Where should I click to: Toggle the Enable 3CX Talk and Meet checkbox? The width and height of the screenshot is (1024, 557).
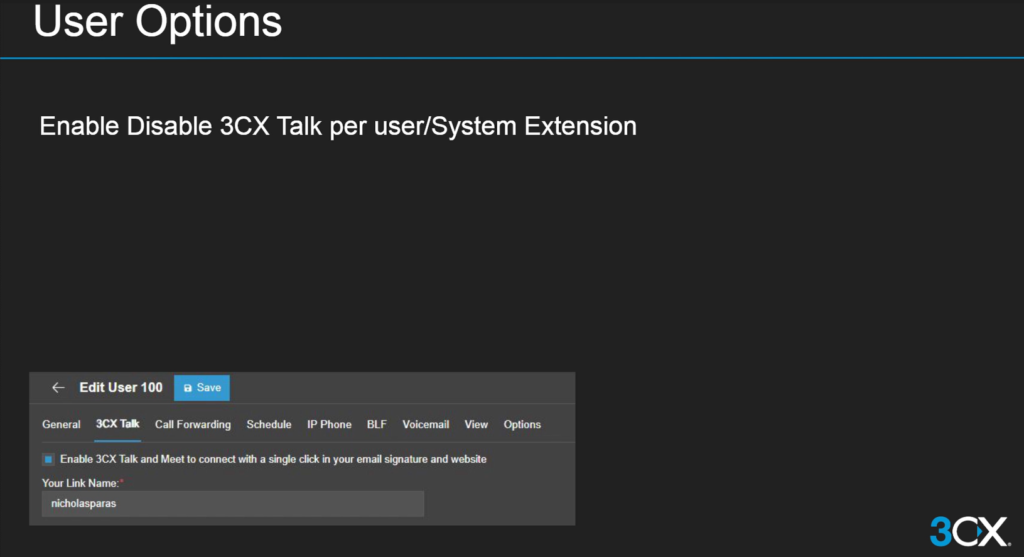click(x=48, y=459)
